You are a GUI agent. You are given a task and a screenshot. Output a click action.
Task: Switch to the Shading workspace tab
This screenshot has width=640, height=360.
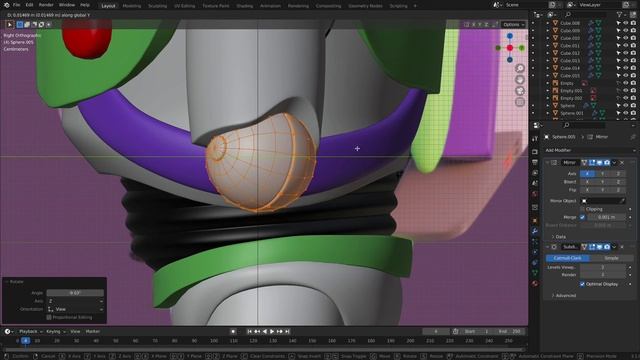coord(244,6)
